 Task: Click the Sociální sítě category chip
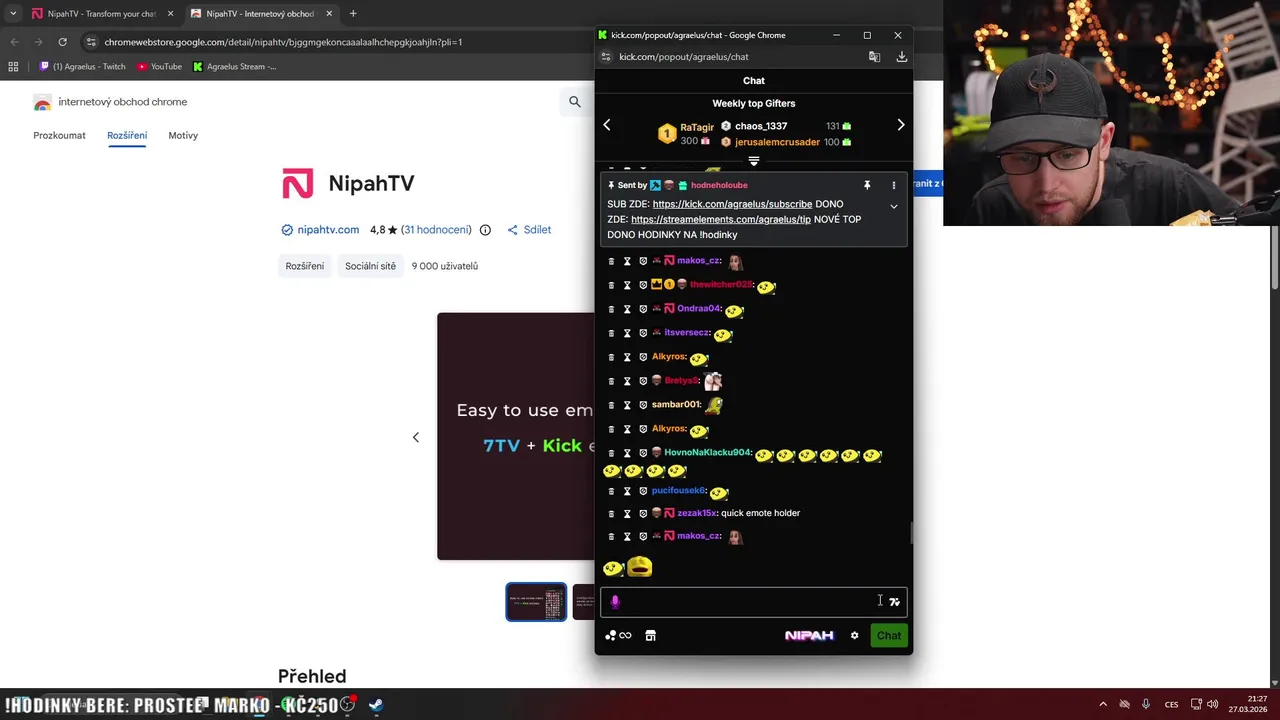(371, 266)
